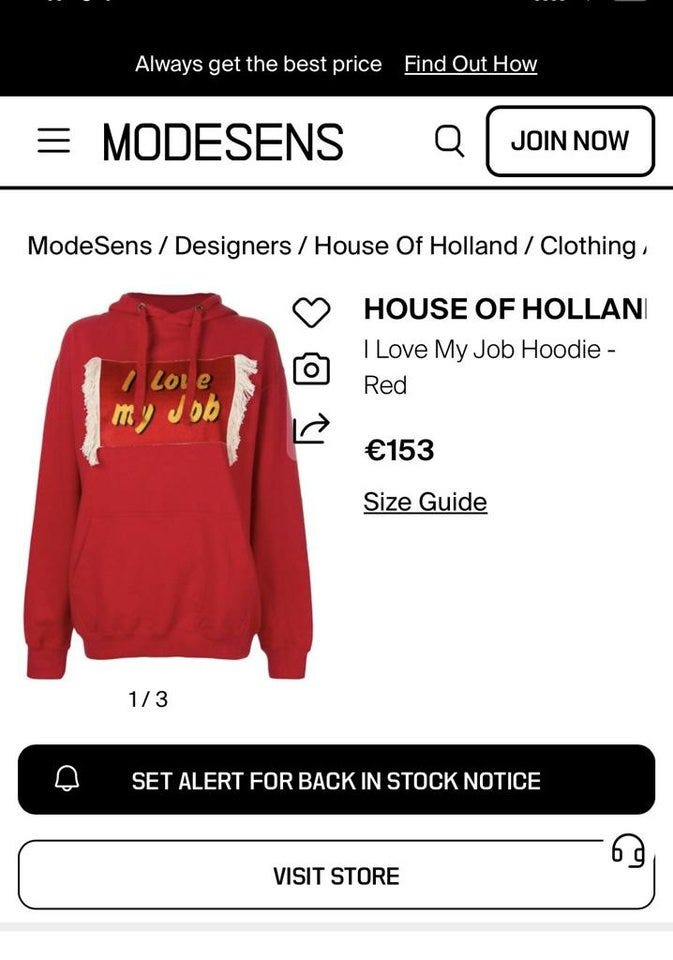This screenshot has width=673, height=960.
Task: Go to MODESENS home logo
Action: 223,142
